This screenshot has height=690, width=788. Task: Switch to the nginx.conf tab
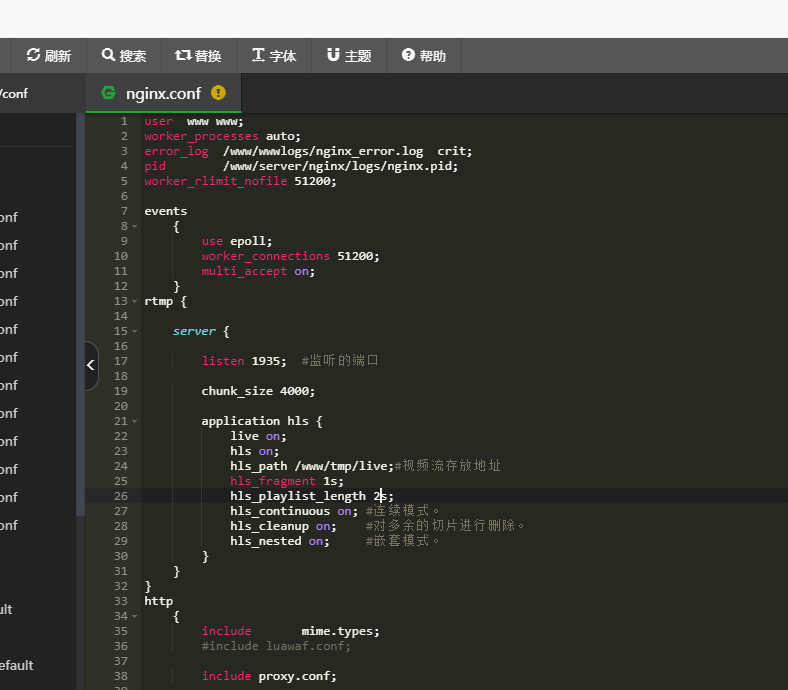tap(163, 93)
